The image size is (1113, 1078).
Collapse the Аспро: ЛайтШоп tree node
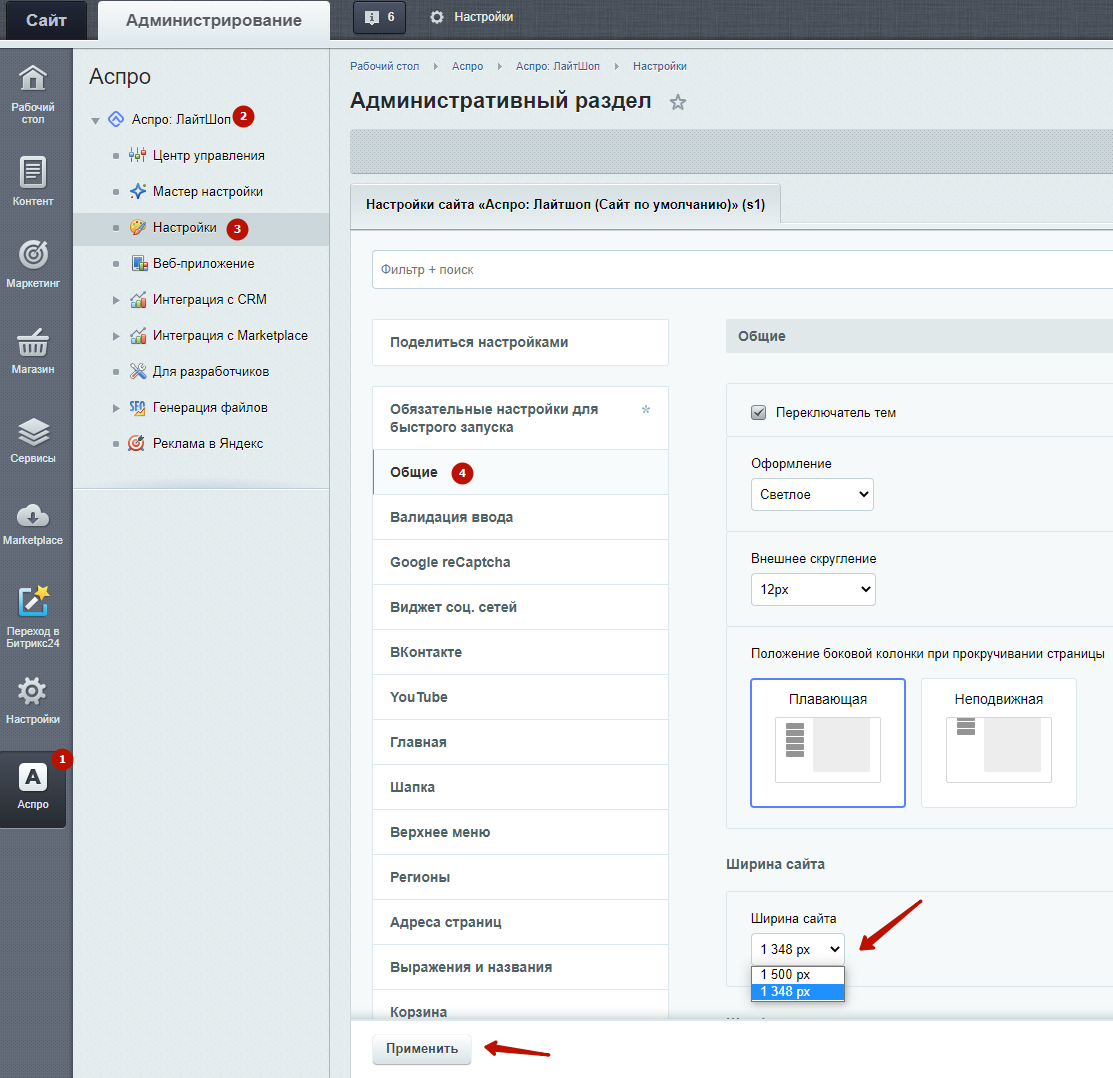pos(95,121)
